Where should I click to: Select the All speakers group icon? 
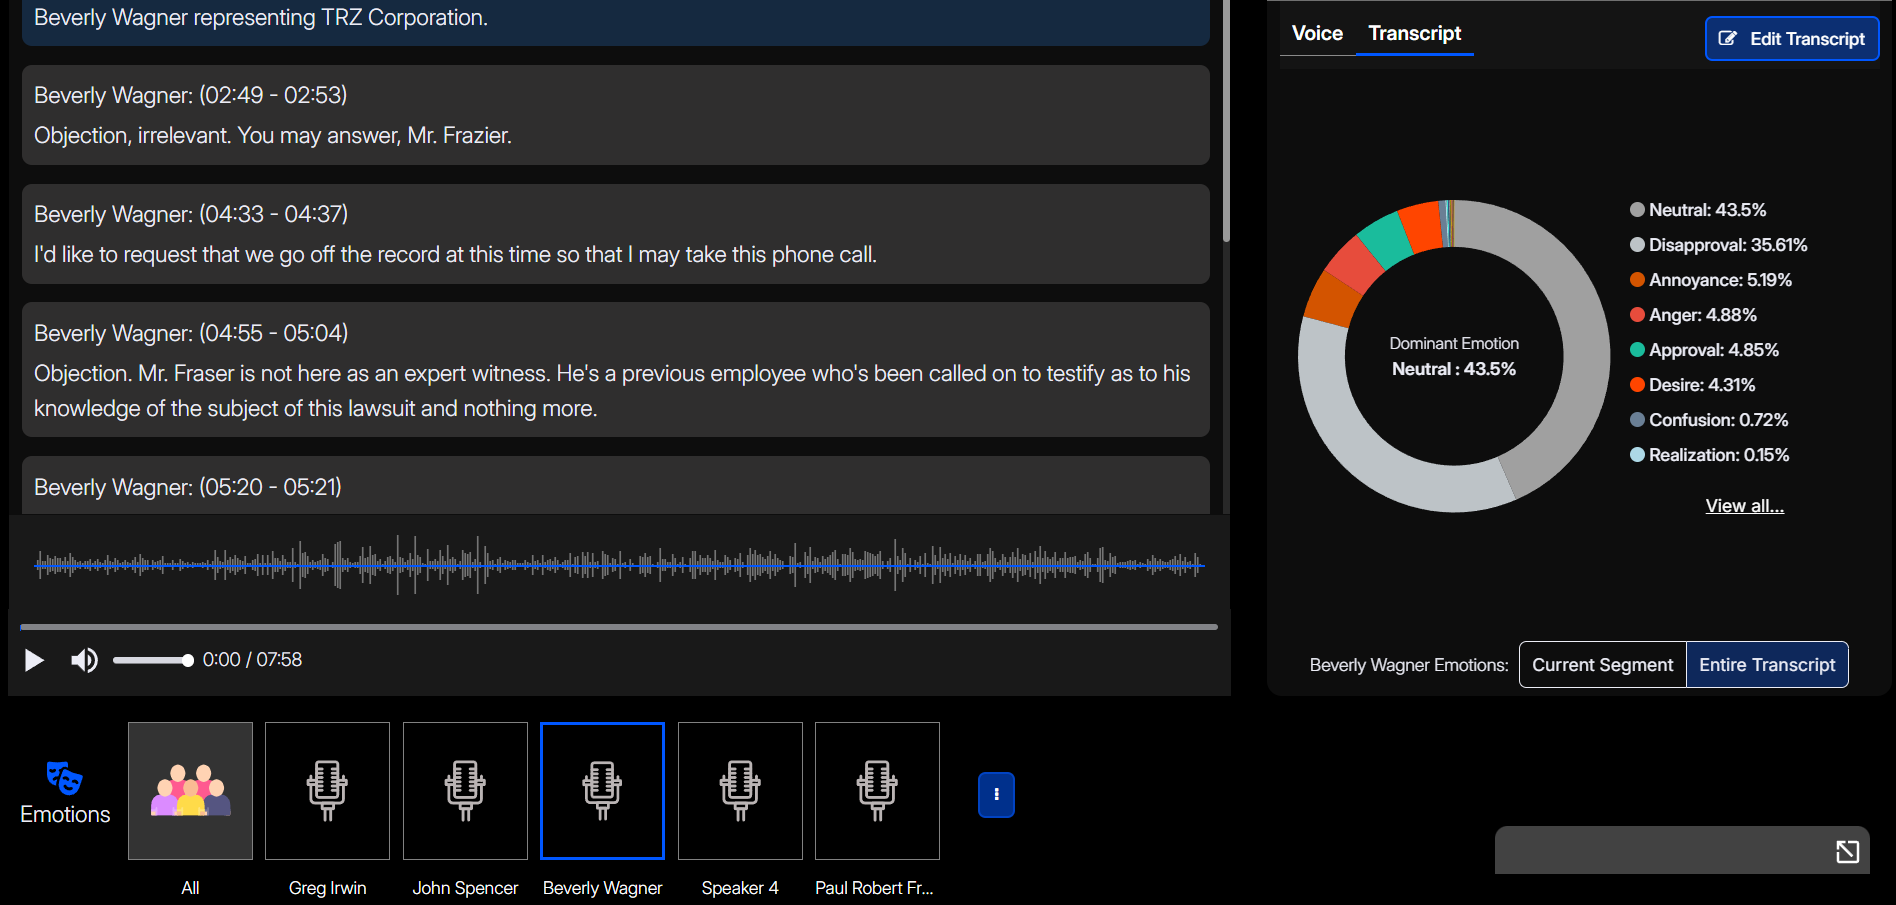190,790
